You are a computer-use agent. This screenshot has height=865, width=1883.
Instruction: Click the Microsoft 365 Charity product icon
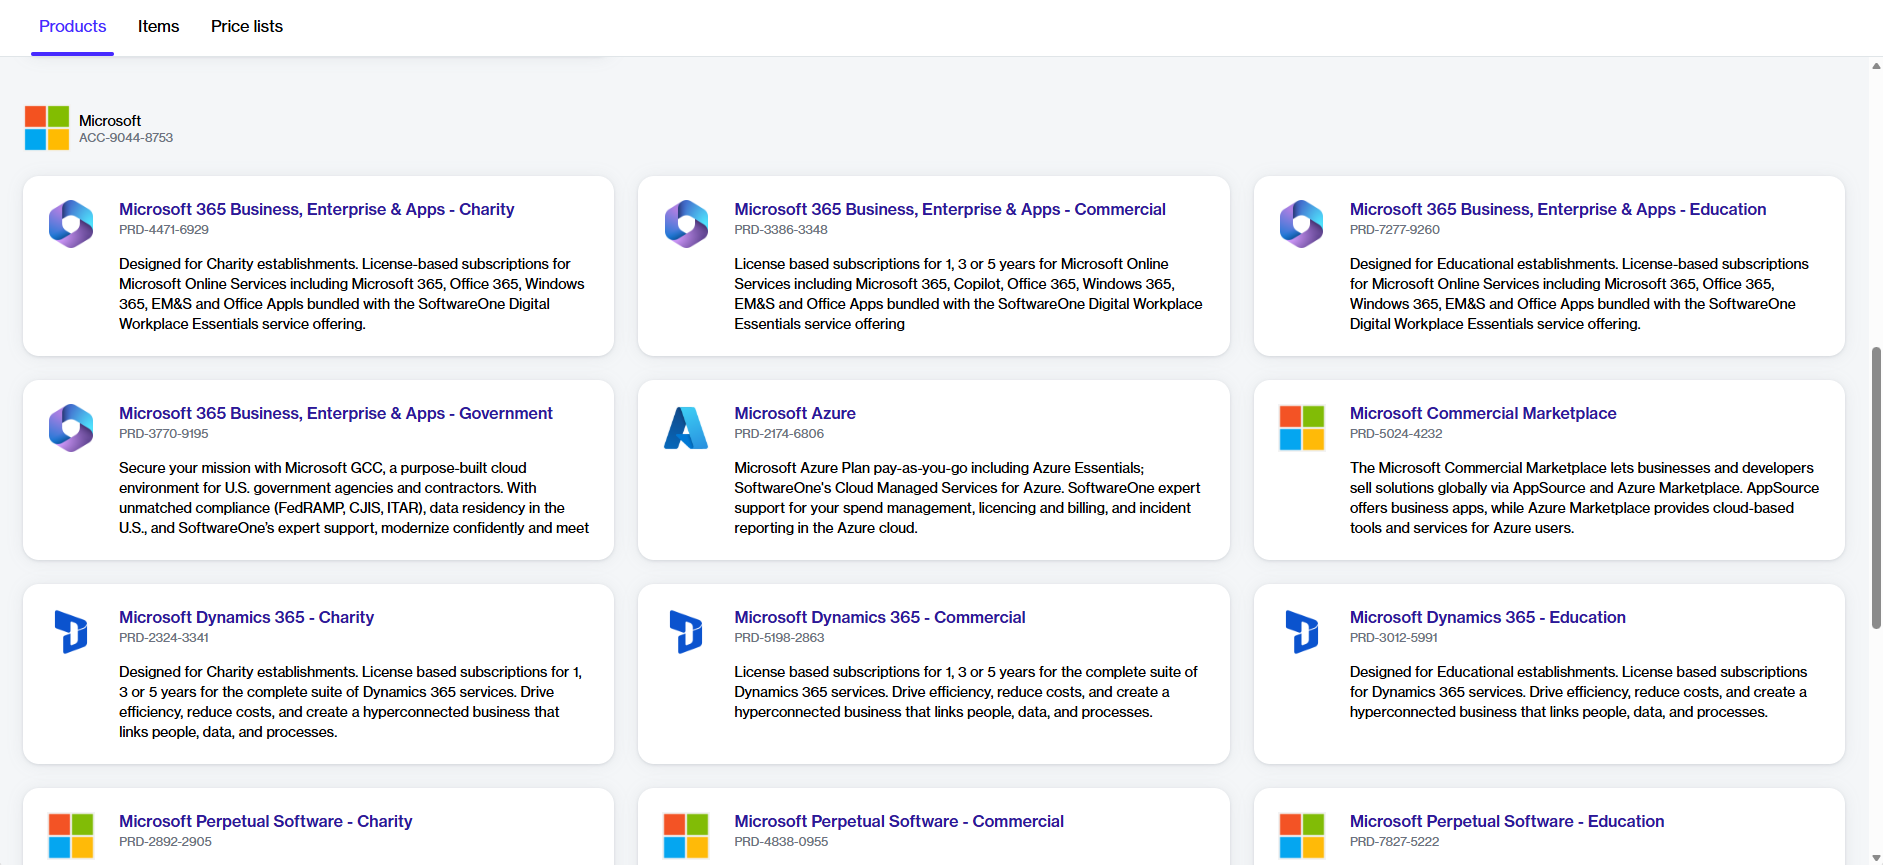click(71, 224)
